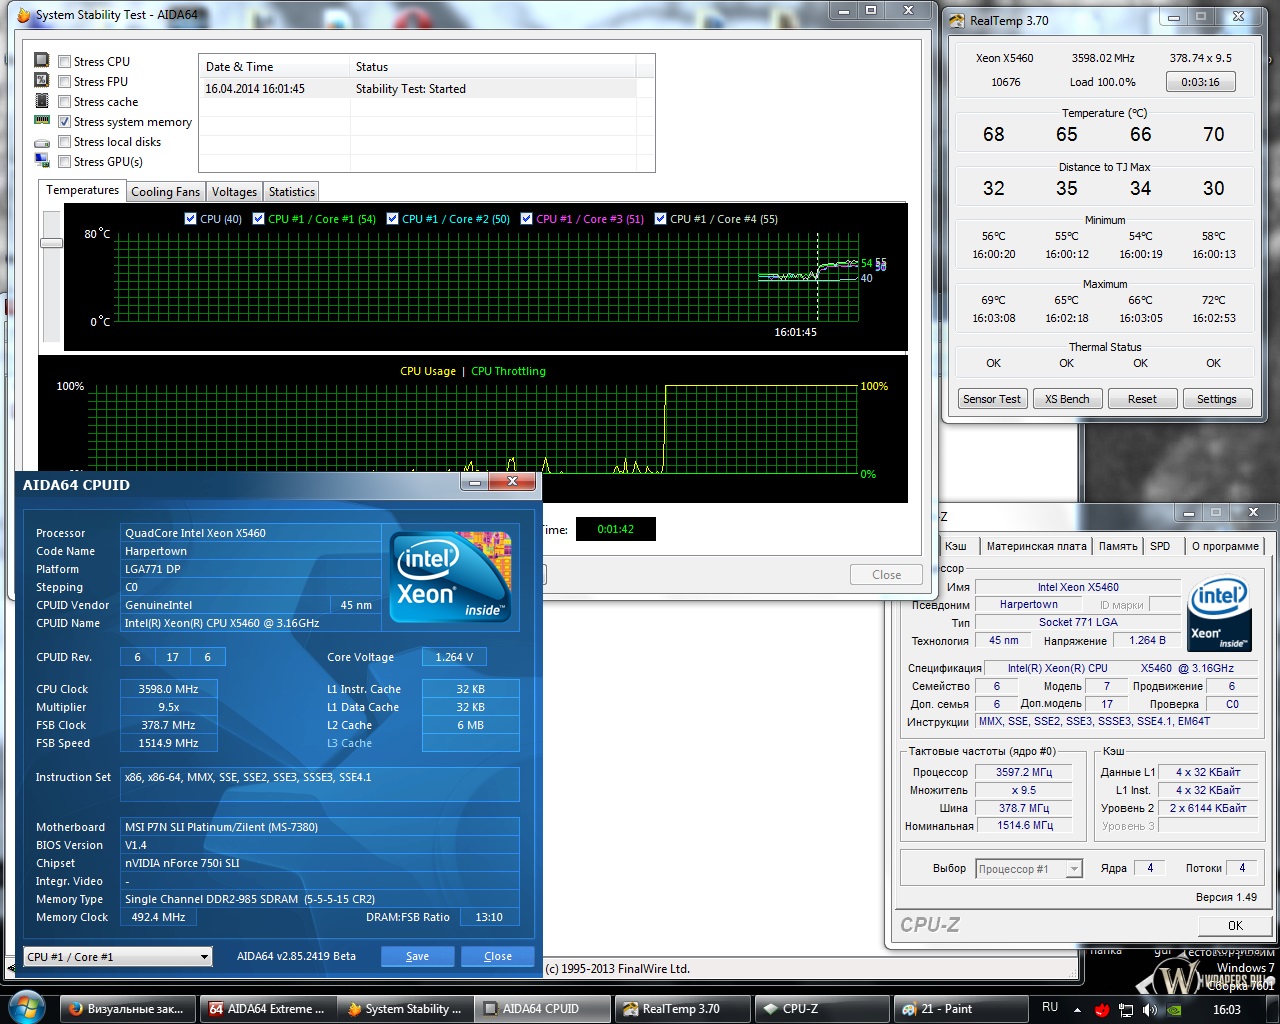Screen dimensions: 1280x1024
Task: Click the red AIDA64 tray icon
Action: point(1102,1009)
